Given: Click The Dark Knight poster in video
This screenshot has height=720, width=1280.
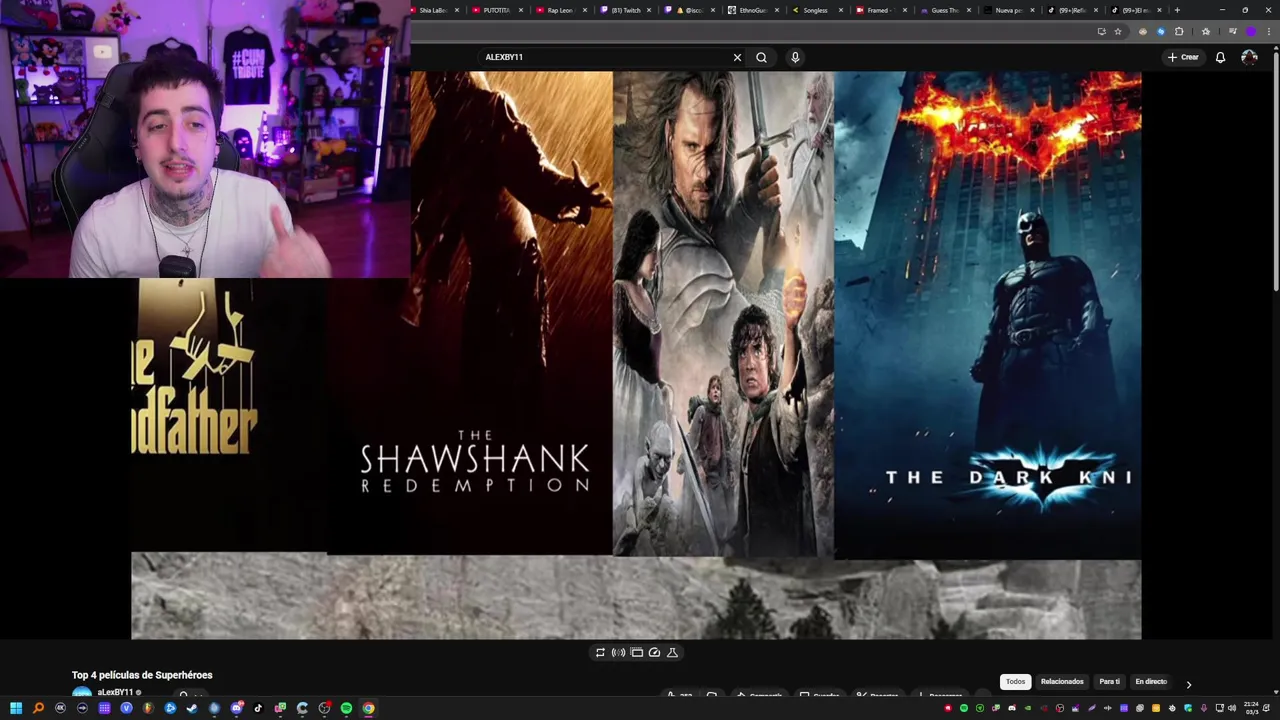Looking at the screenshot, I should tap(988, 315).
